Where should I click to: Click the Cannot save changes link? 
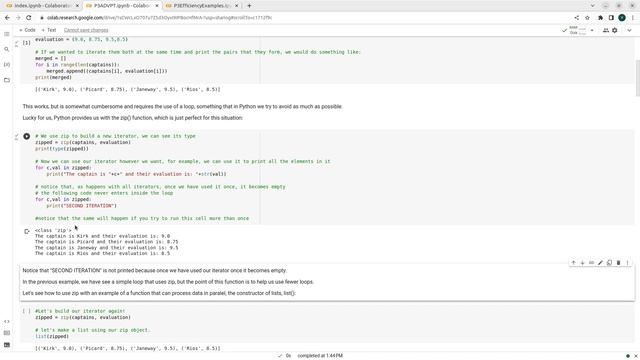(86, 30)
